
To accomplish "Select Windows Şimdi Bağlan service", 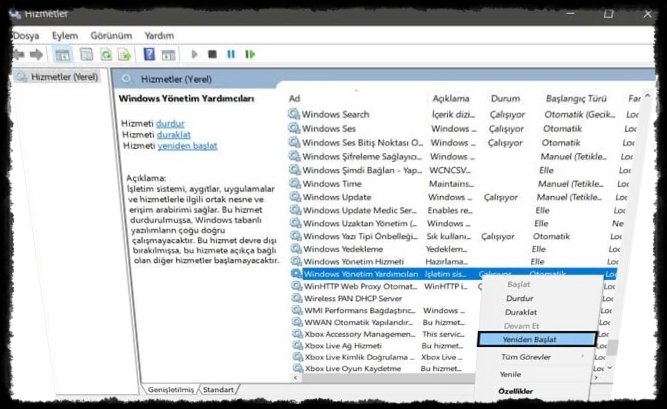I will click(x=460, y=170).
